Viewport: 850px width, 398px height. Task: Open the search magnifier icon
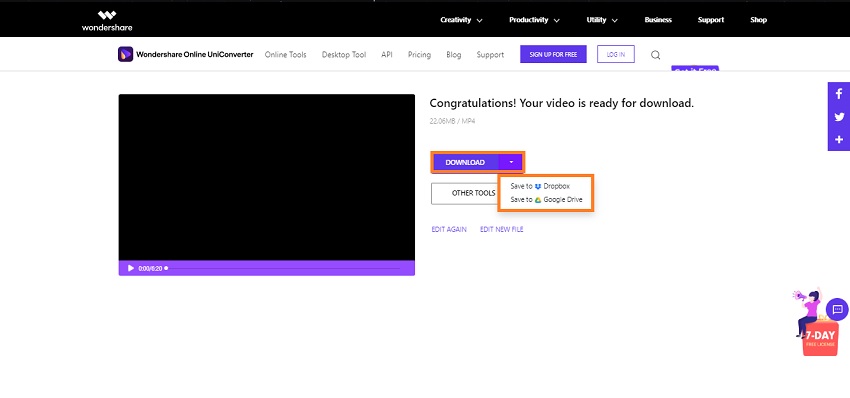point(655,55)
